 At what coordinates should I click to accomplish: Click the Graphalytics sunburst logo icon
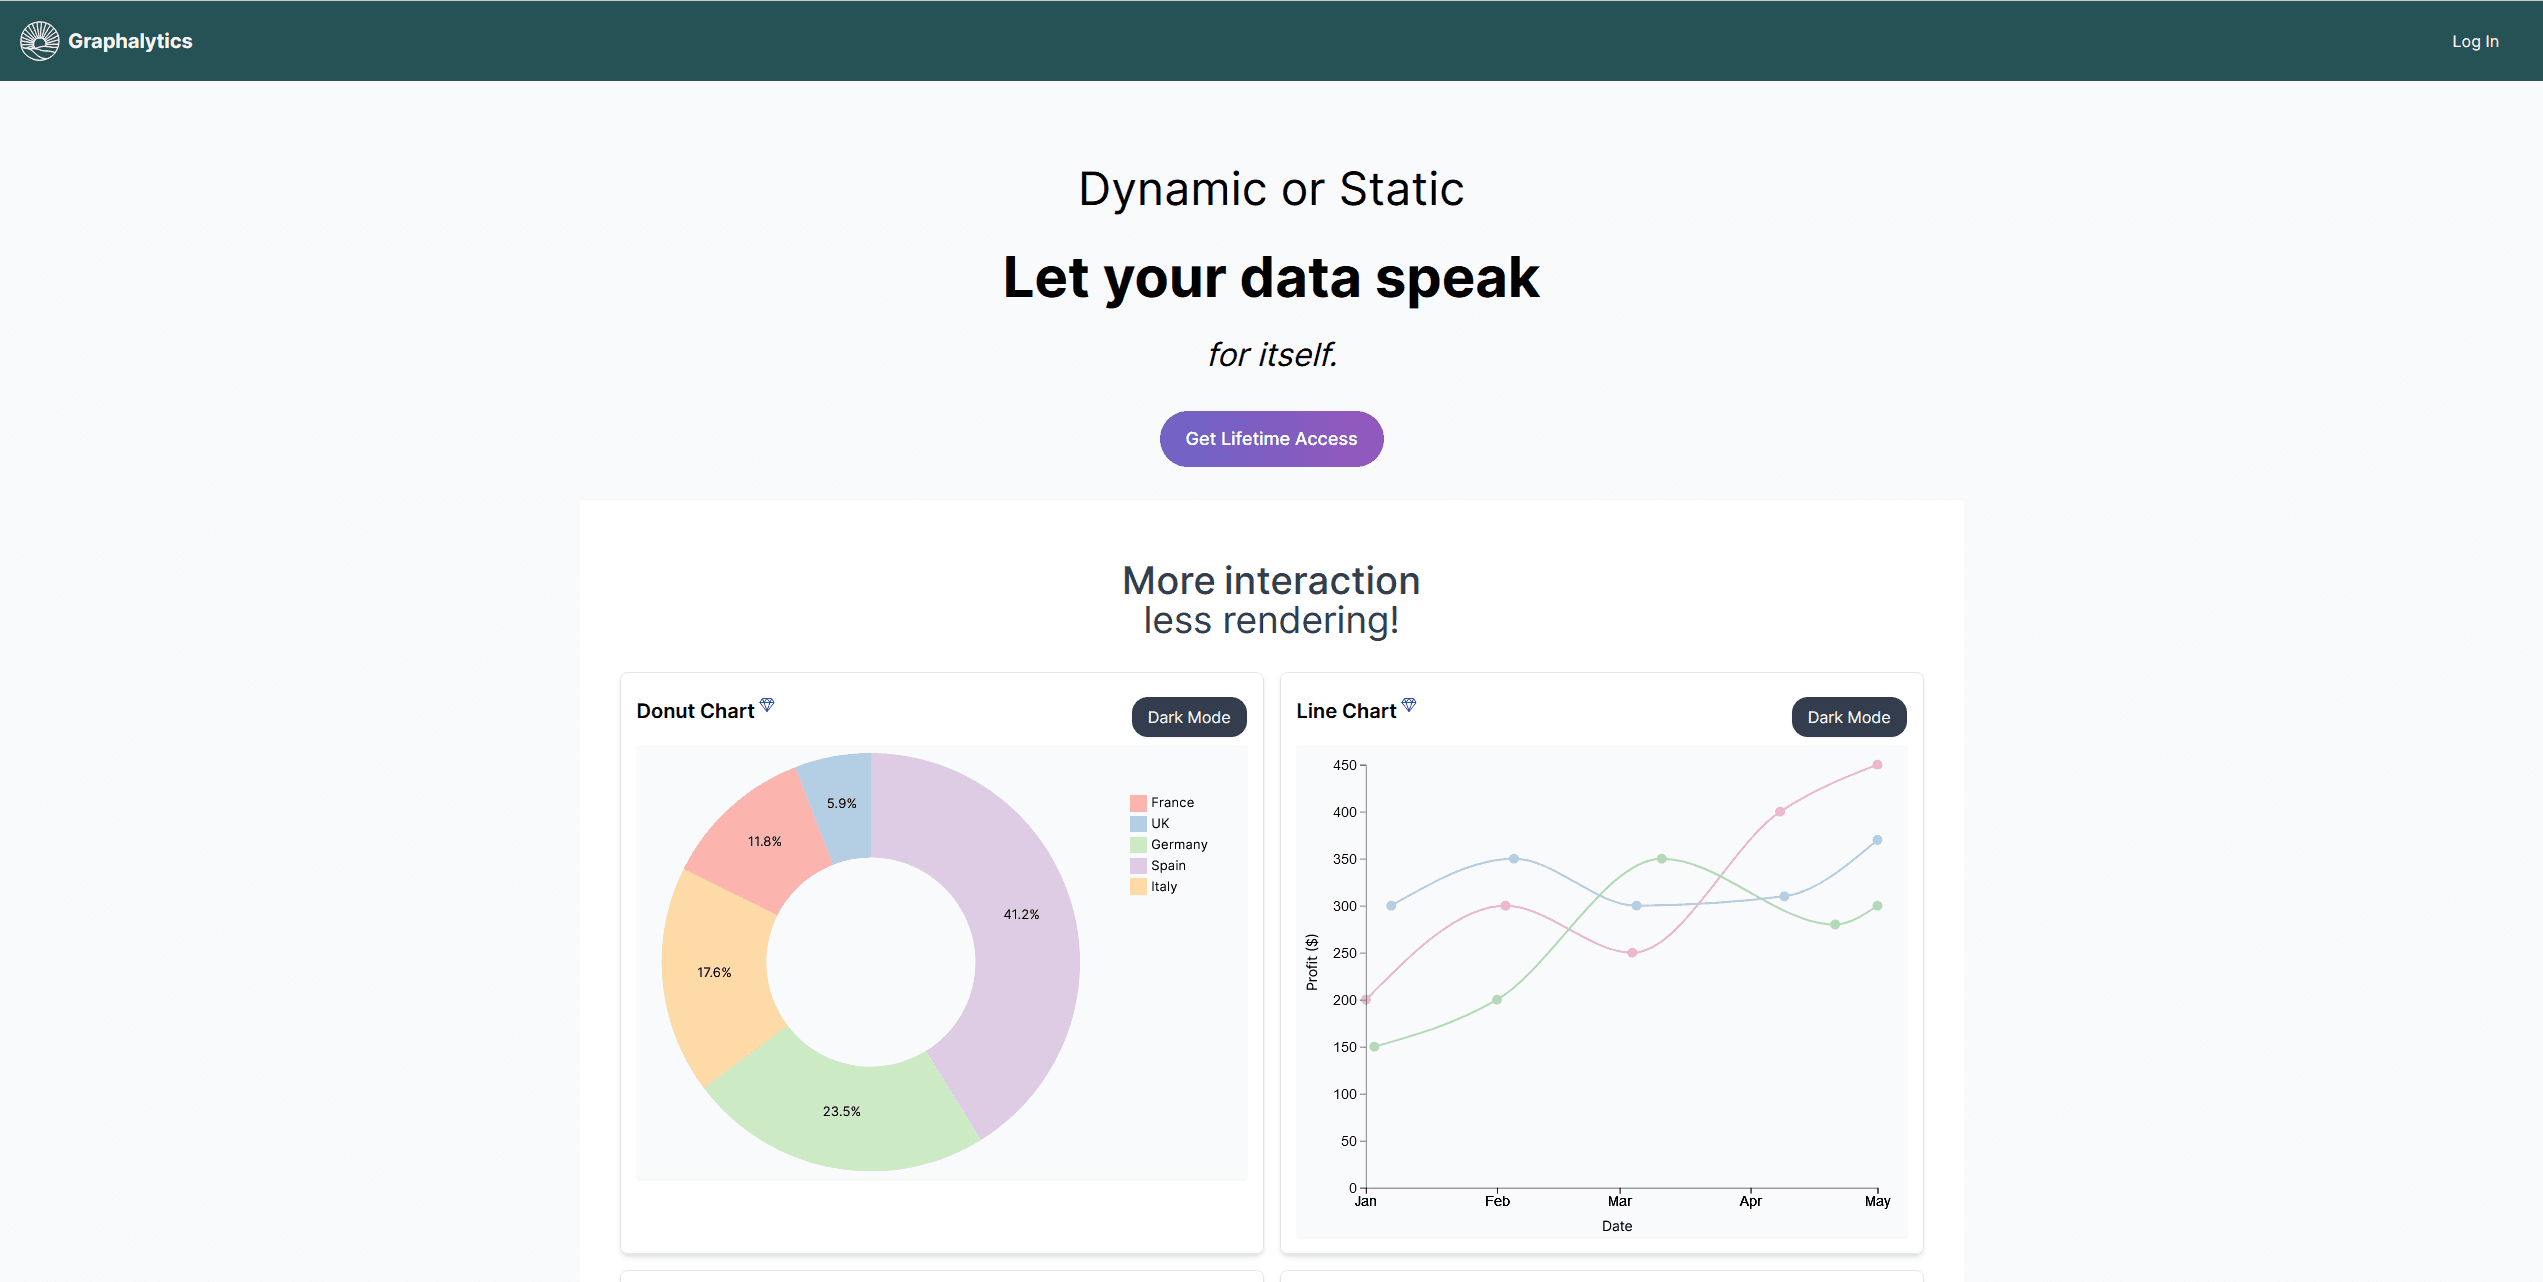point(40,41)
